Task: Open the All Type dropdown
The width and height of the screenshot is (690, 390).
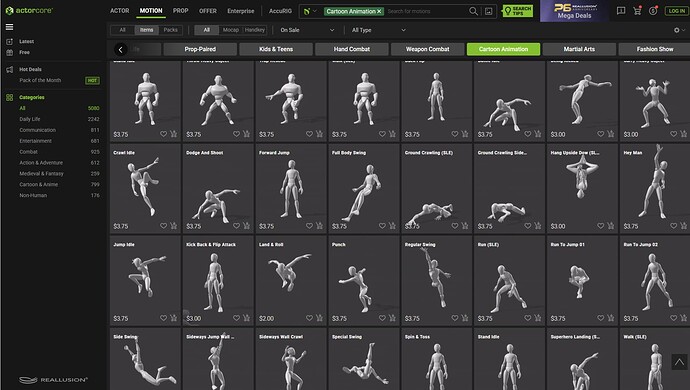Action: tap(378, 30)
